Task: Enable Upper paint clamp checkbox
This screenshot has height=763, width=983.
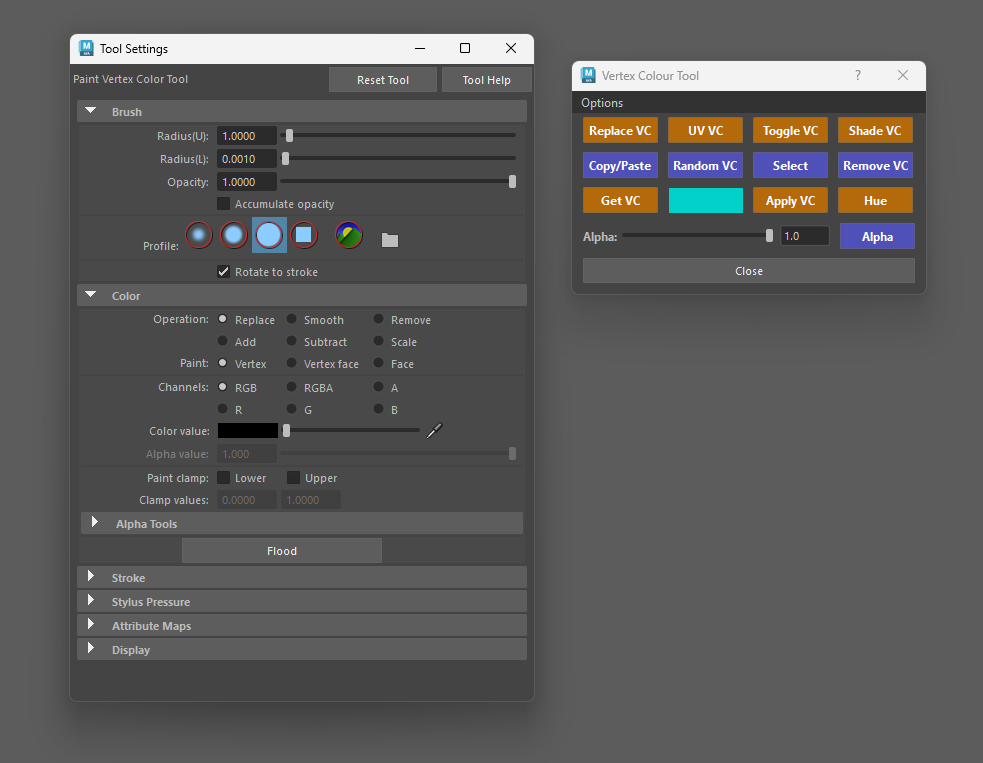Action: (293, 478)
